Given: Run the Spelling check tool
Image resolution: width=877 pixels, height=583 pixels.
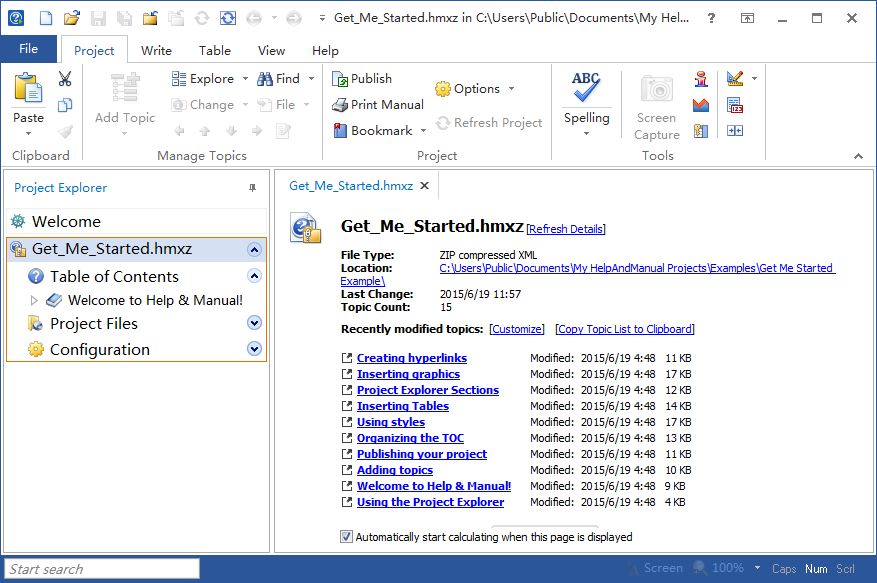Looking at the screenshot, I should [586, 89].
